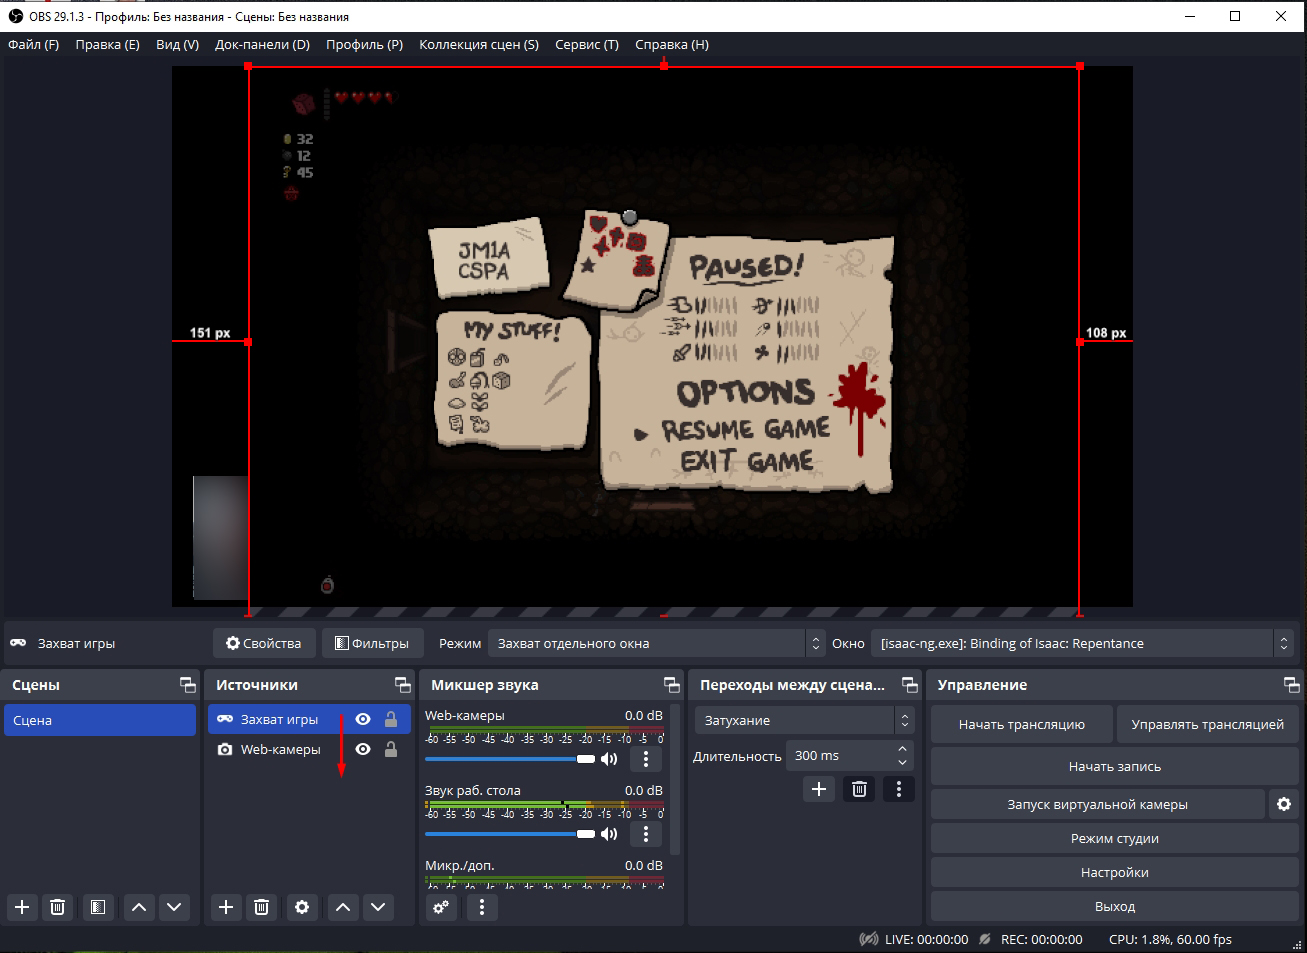The width and height of the screenshot is (1307, 953).
Task: Open Настройки (Settings)
Action: [1115, 872]
